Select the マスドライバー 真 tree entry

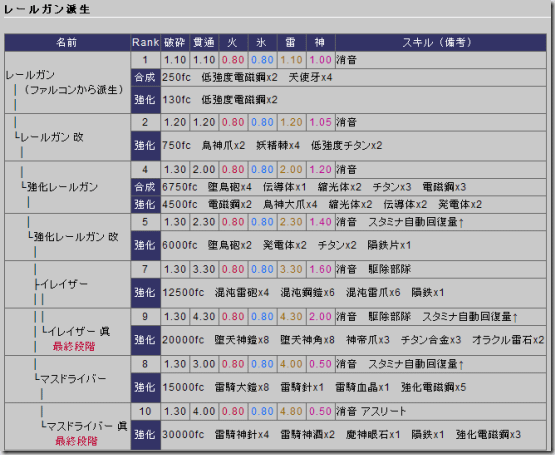coord(87,426)
